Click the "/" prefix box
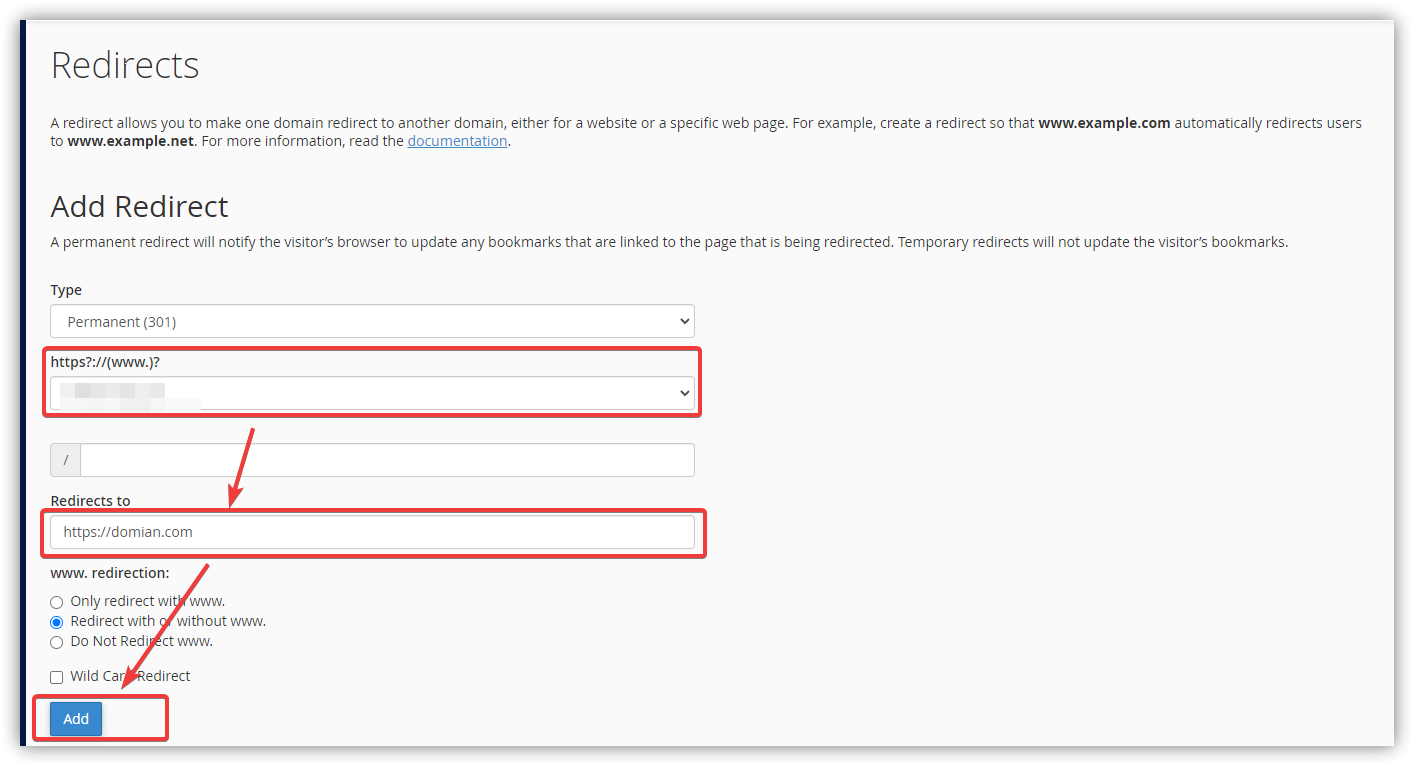1414x766 pixels. coord(65,460)
